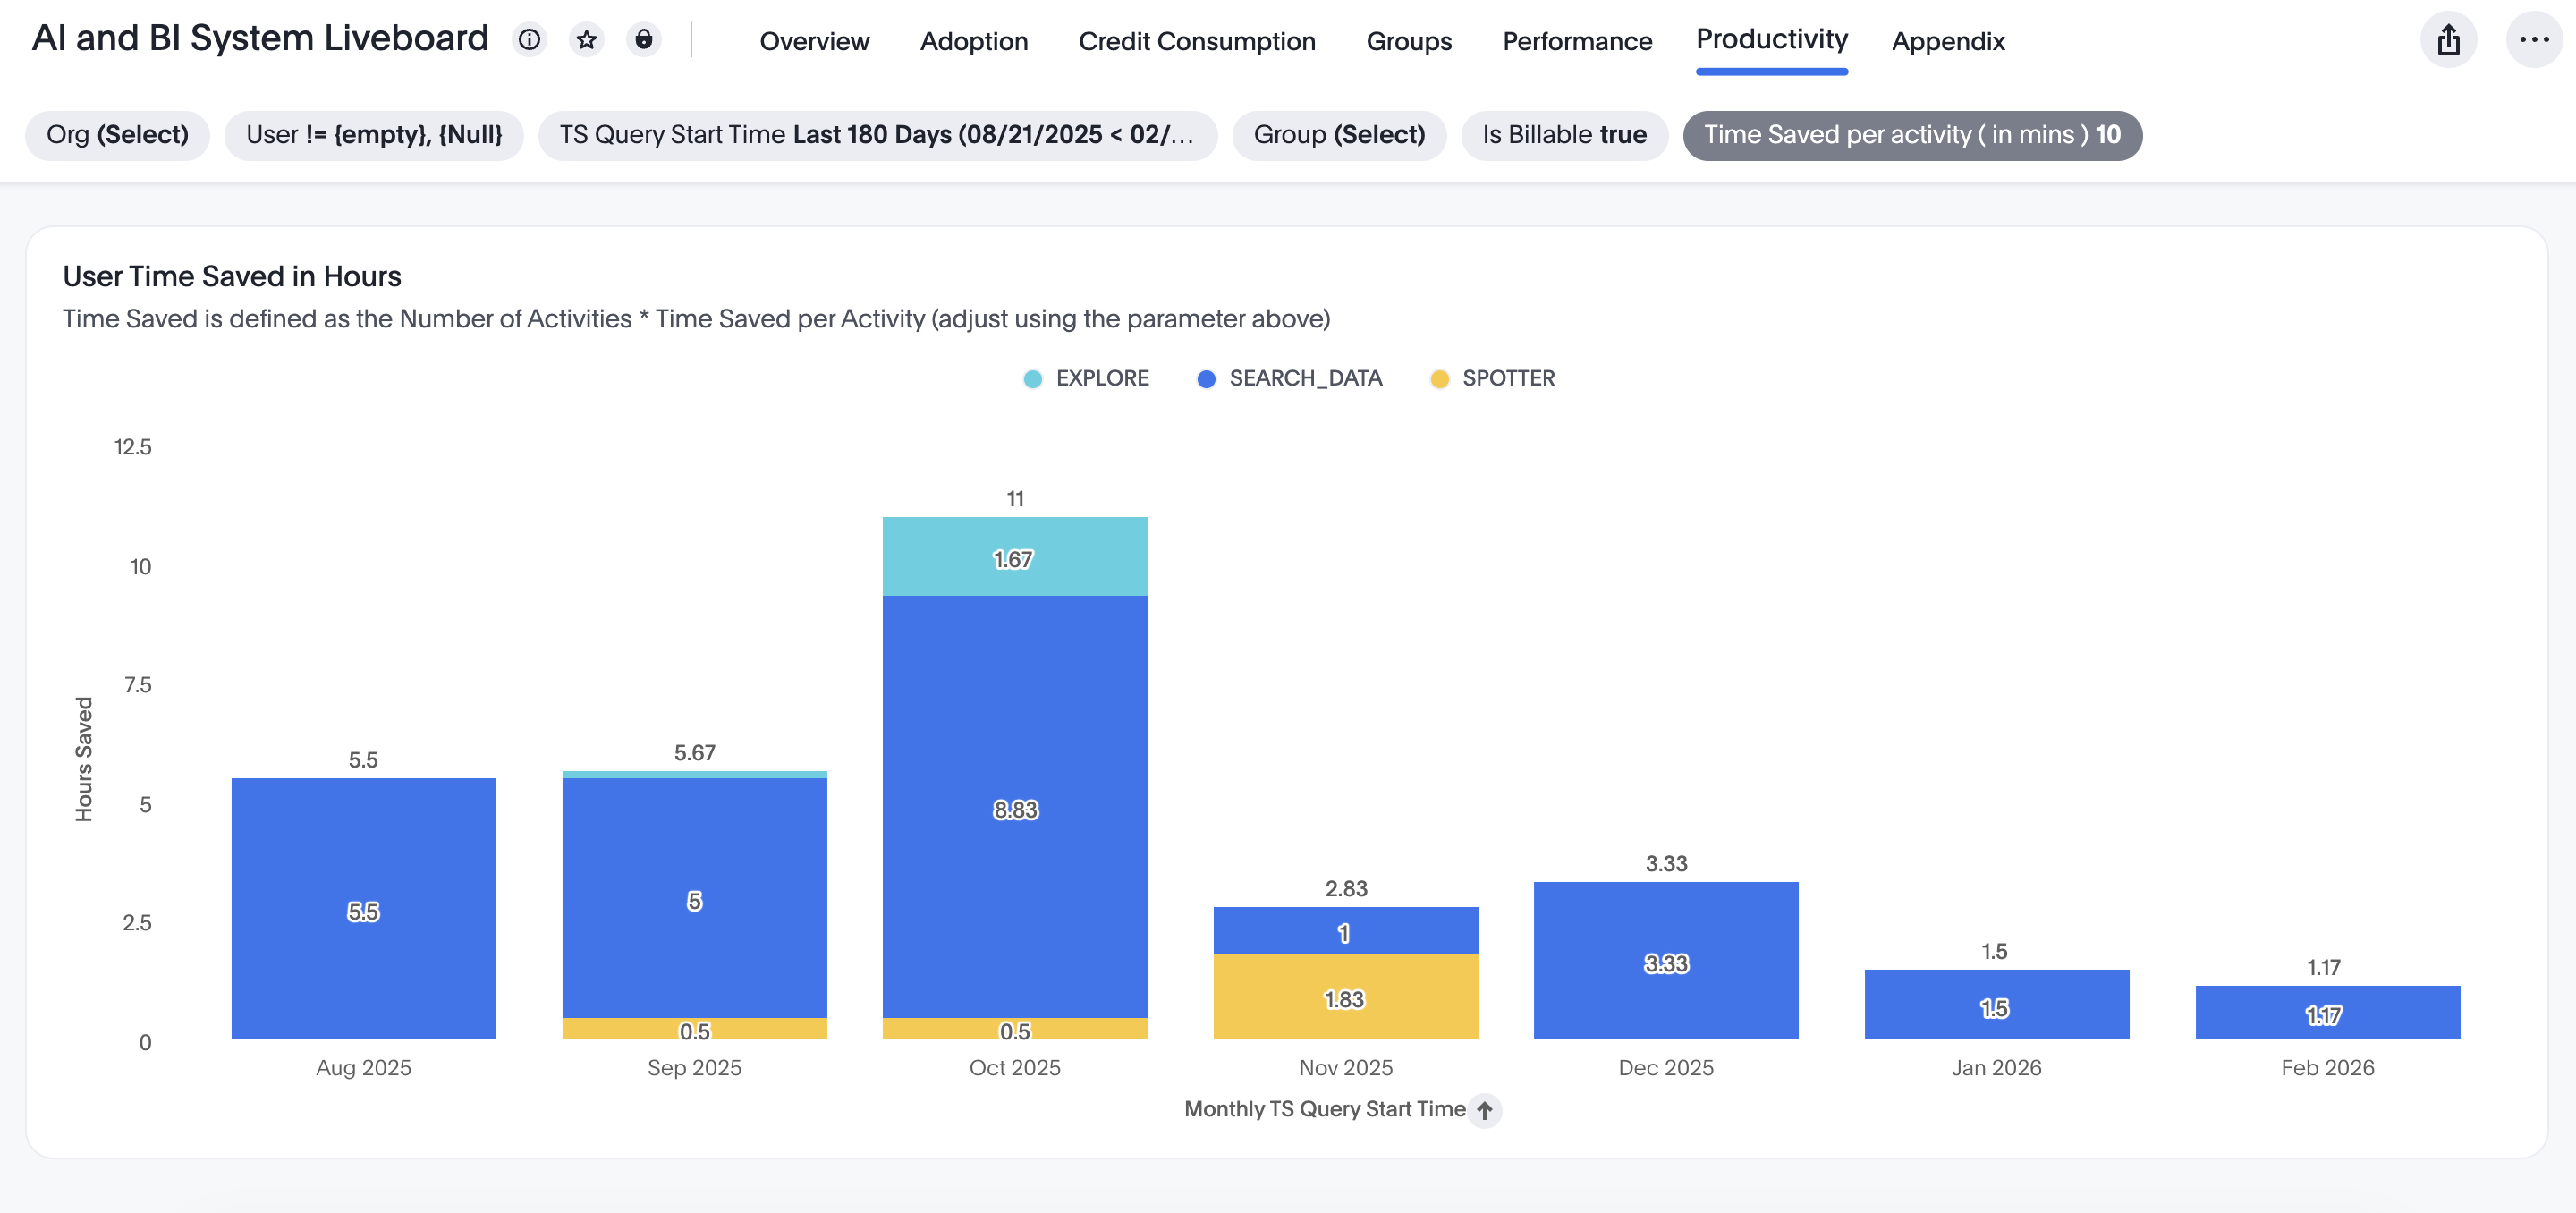Toggle SEARCH_DATA series in legend
Viewport: 2576px width, 1213px height.
click(1290, 379)
